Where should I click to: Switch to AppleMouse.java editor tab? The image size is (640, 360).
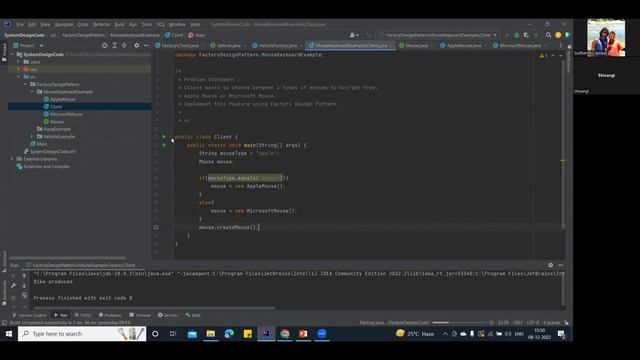pyautogui.click(x=464, y=45)
